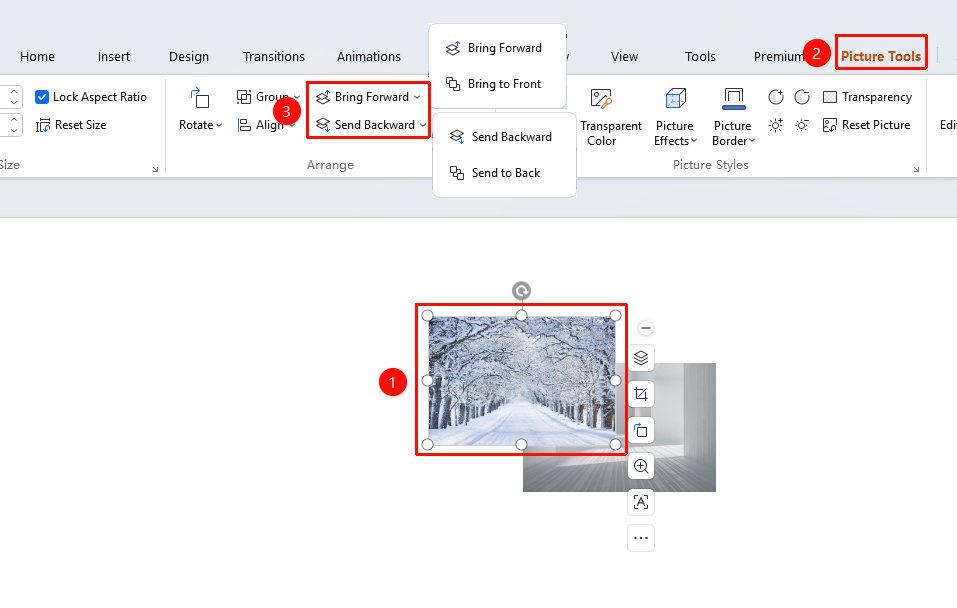Click the increase contrast icon
Image resolution: width=957 pixels, height=608 pixels.
776,96
